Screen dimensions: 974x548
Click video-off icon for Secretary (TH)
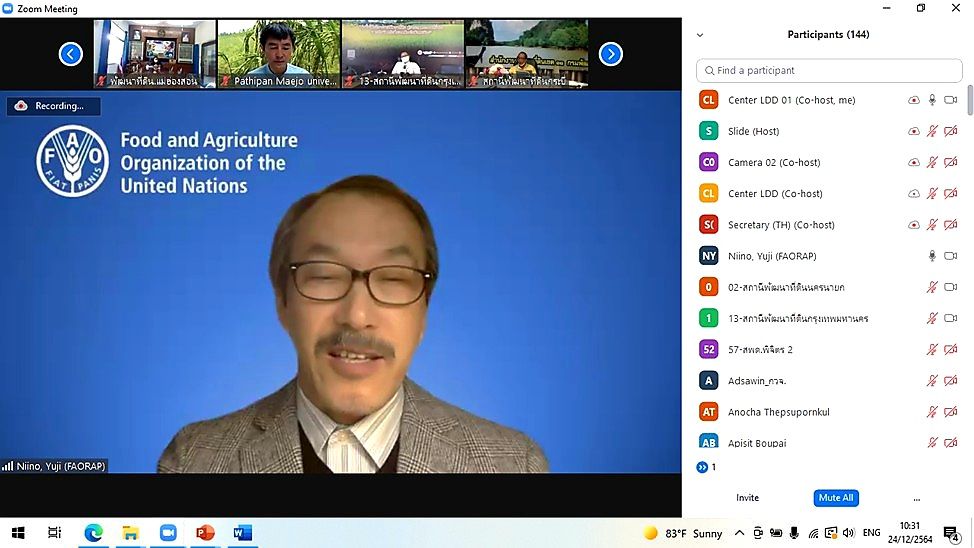click(x=950, y=224)
